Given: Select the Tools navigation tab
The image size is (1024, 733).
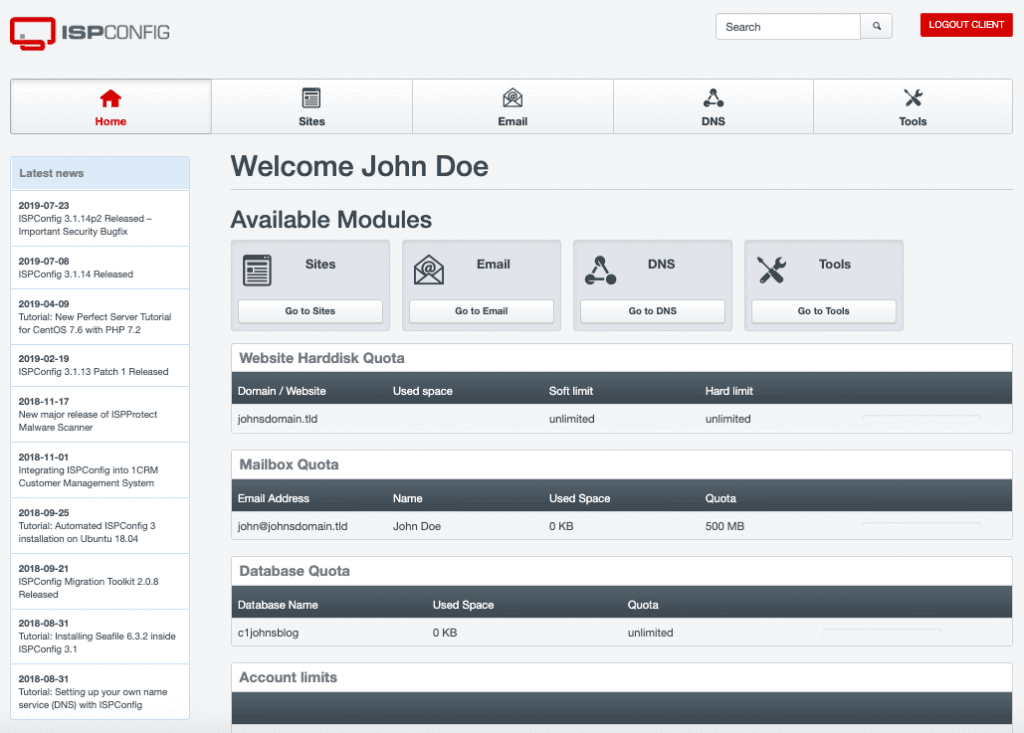Looking at the screenshot, I should point(913,107).
